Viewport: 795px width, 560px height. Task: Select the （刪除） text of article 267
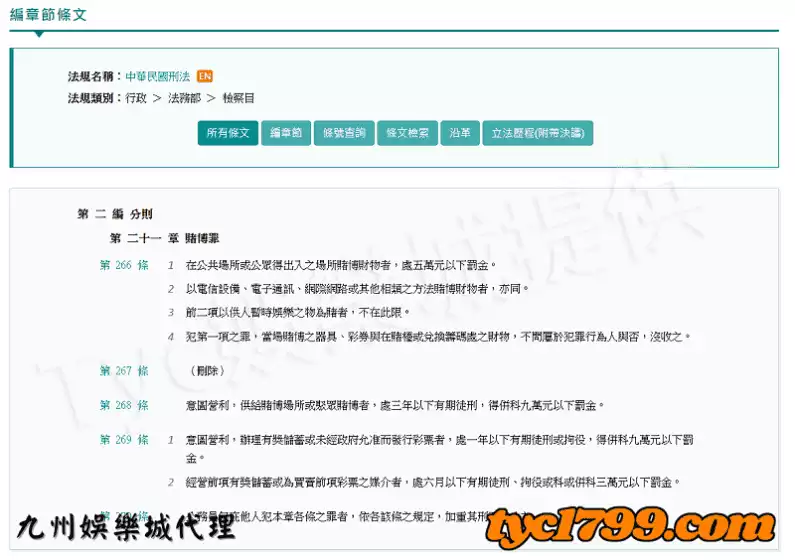(207, 371)
